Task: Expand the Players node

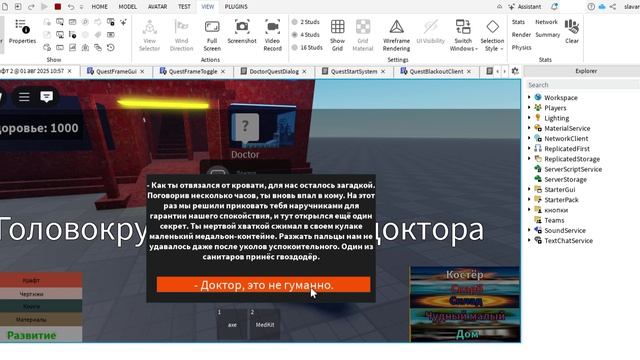Action: pos(529,107)
